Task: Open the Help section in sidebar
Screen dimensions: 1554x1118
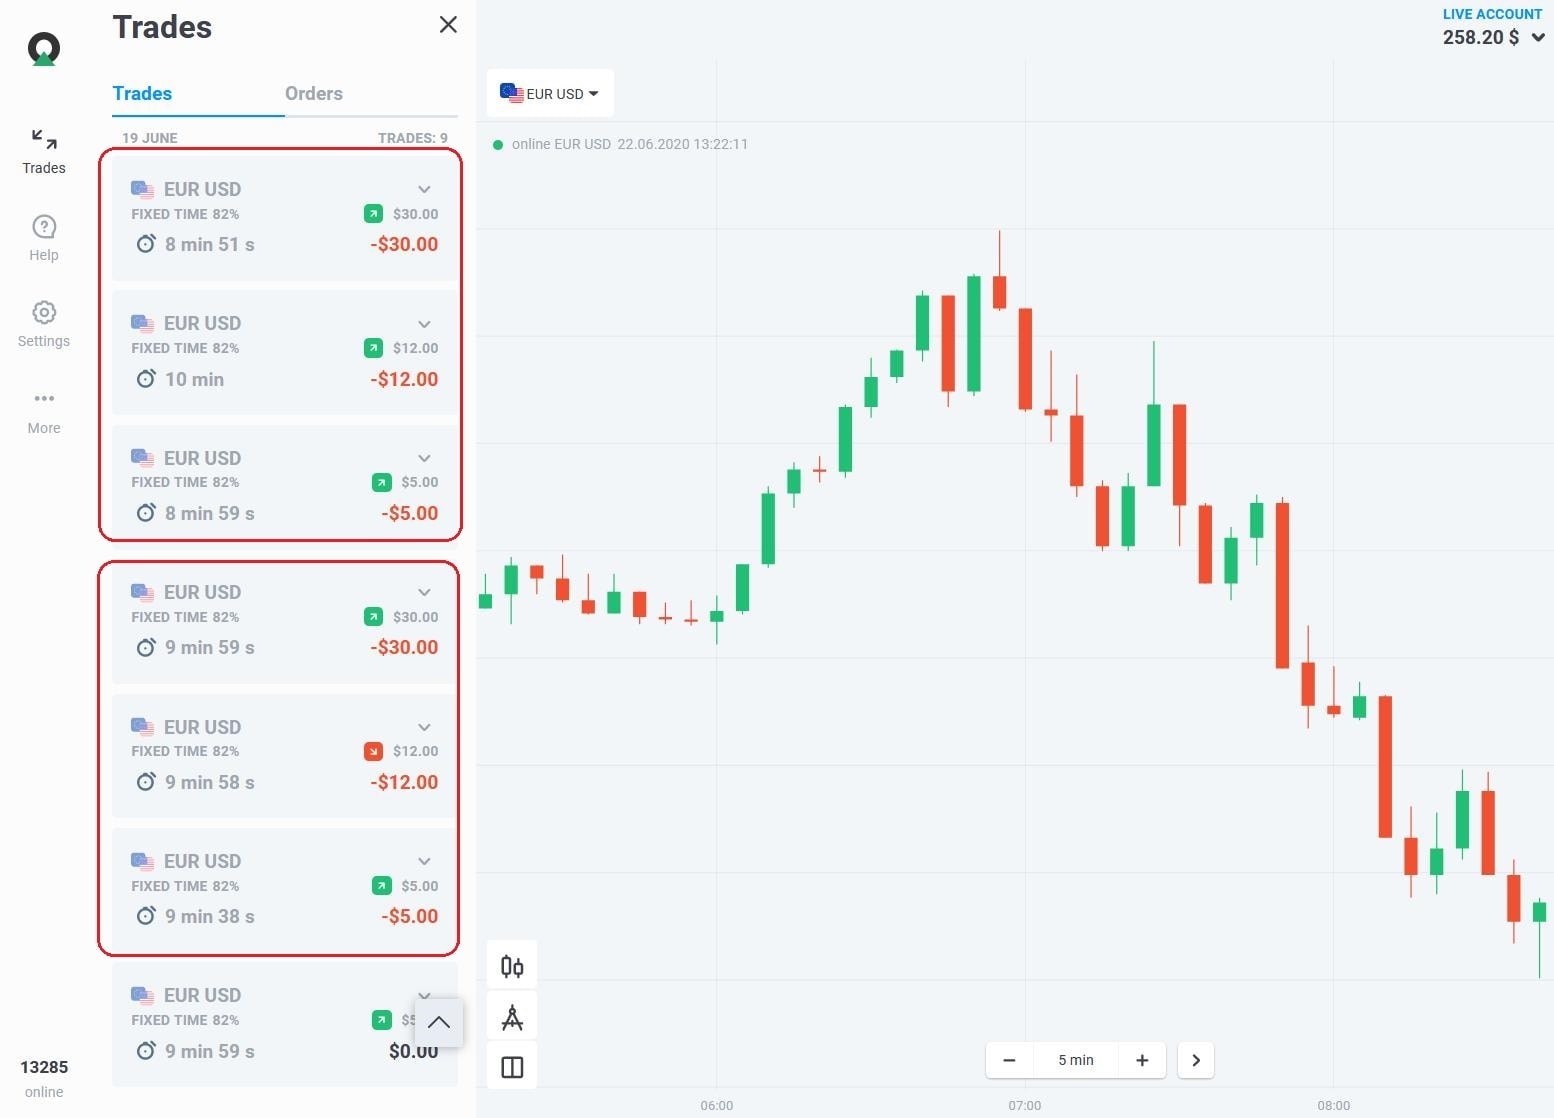Action: tap(44, 238)
